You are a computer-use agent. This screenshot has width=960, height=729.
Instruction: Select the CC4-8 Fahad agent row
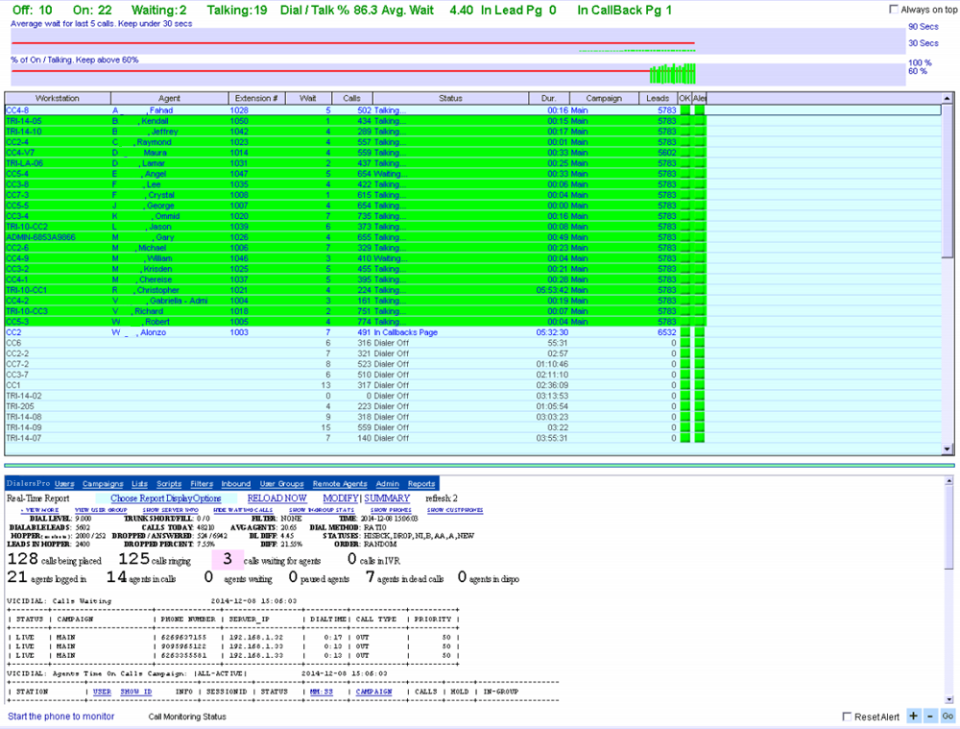point(473,110)
